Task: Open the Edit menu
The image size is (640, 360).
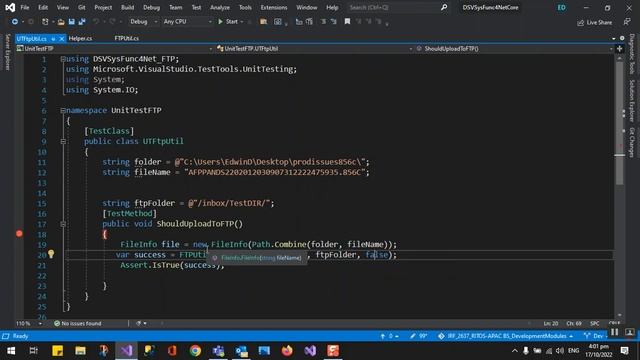Action: 43,7
